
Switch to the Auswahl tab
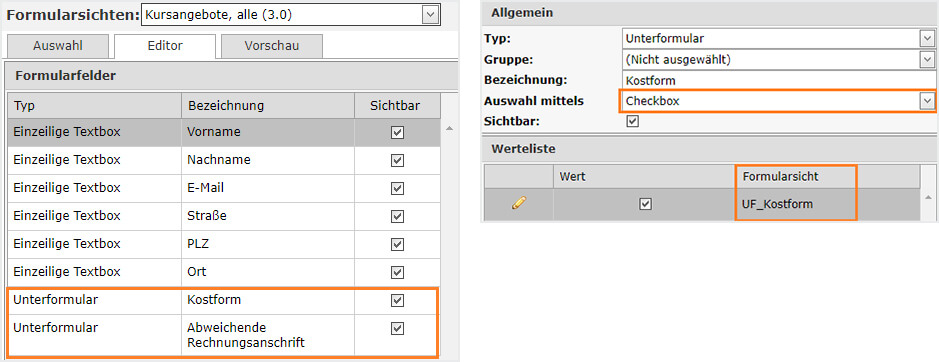pos(58,46)
